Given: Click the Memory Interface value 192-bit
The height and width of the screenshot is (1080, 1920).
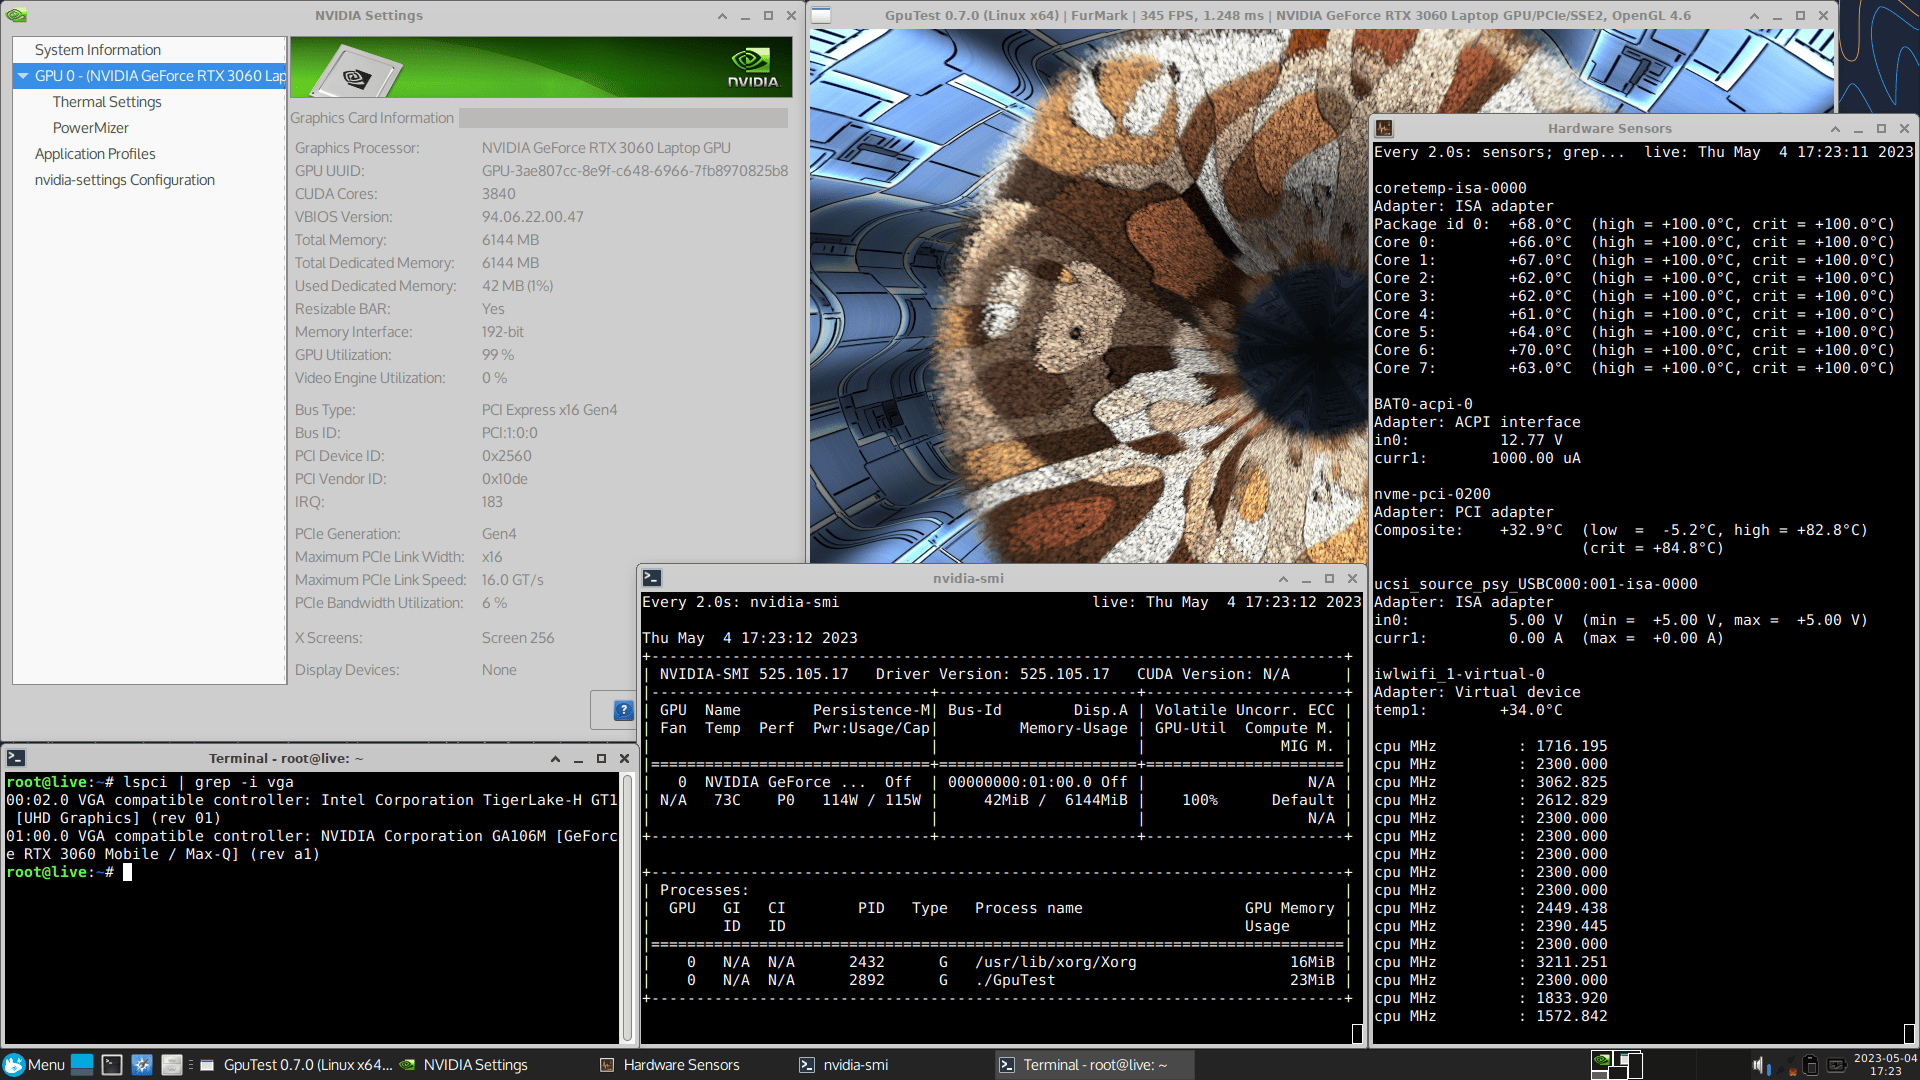Looking at the screenshot, I should click(x=503, y=332).
